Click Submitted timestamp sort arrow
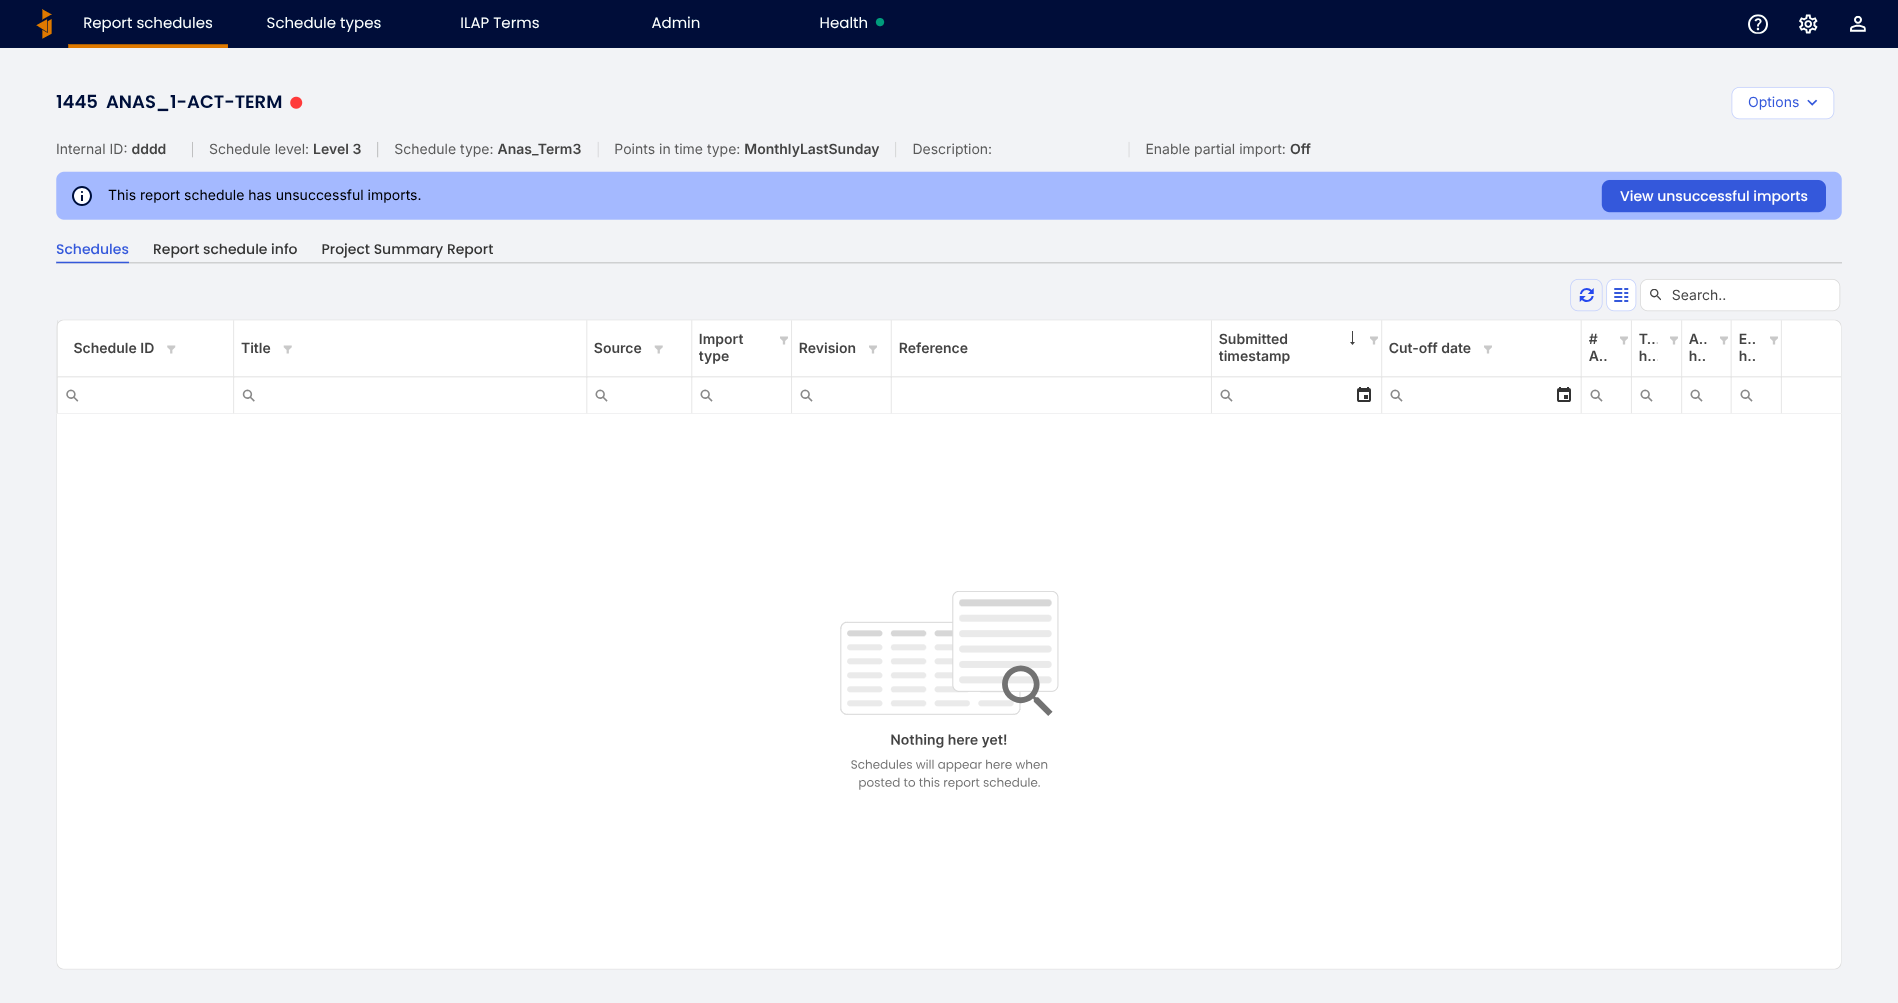The height and width of the screenshot is (1003, 1898). [1352, 338]
